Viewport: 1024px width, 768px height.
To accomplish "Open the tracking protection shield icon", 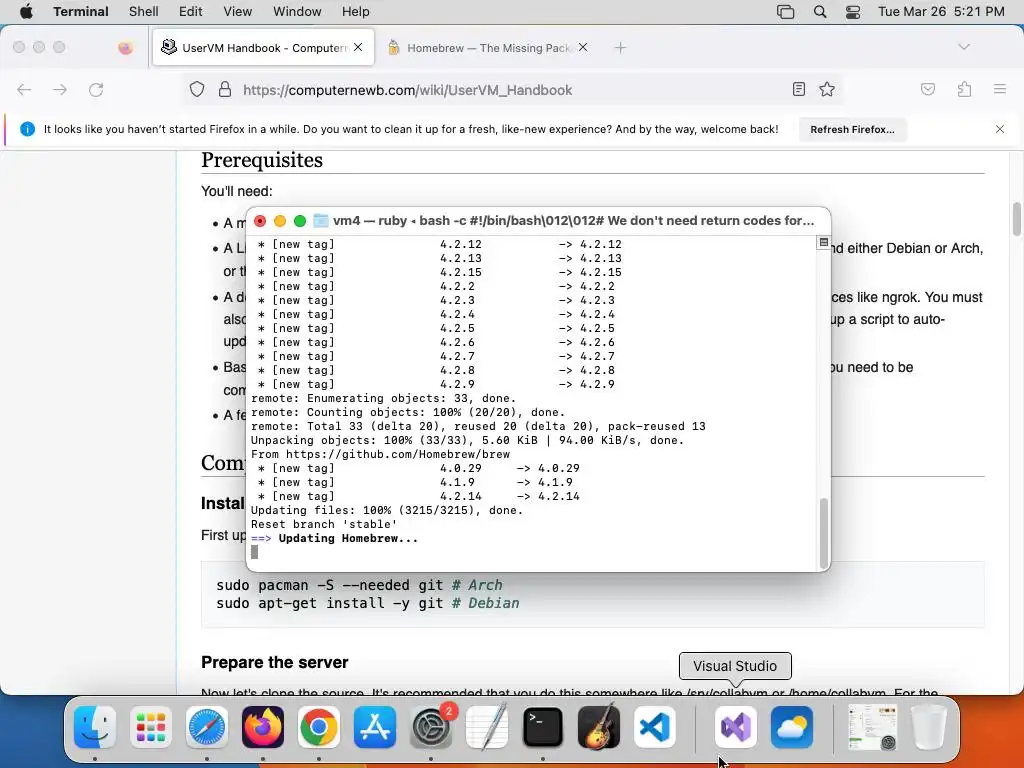I will 197,89.
